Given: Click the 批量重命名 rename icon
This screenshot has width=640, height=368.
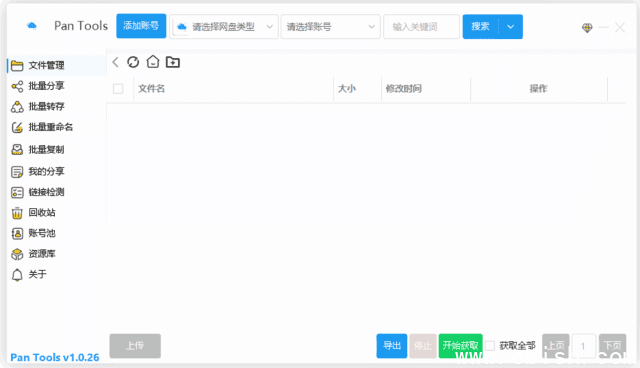Looking at the screenshot, I should coord(17,127).
